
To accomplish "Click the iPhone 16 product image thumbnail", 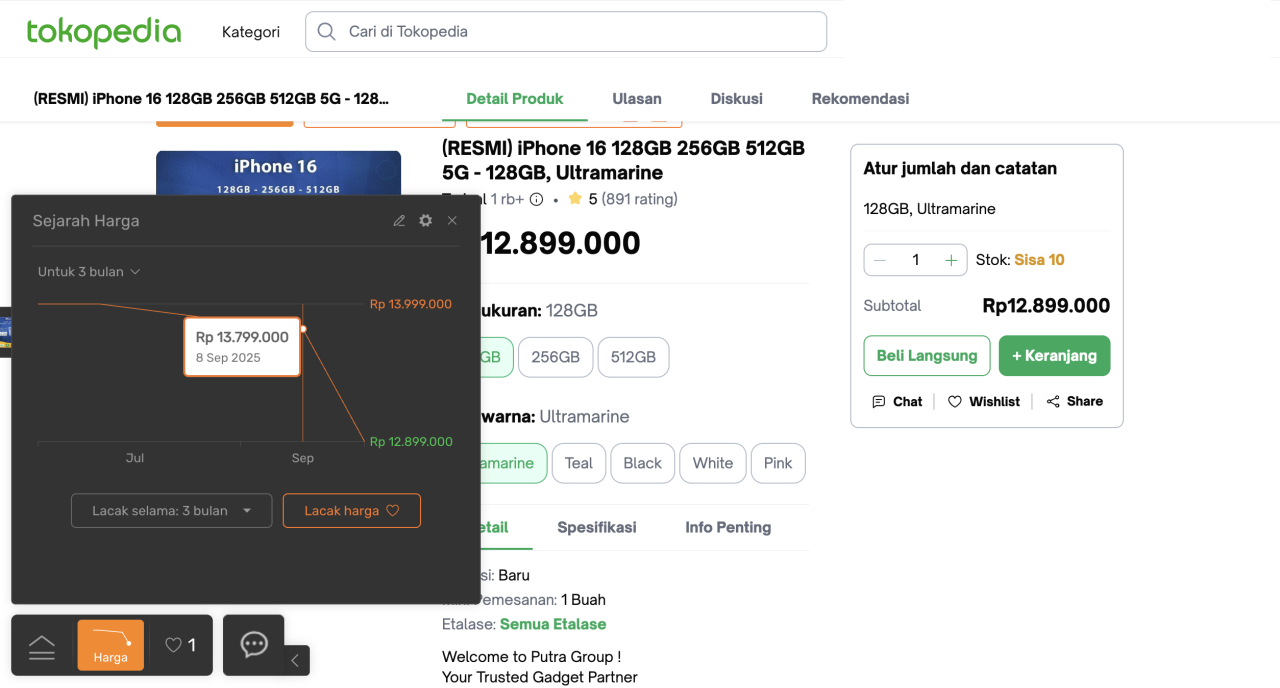I will pos(278,173).
